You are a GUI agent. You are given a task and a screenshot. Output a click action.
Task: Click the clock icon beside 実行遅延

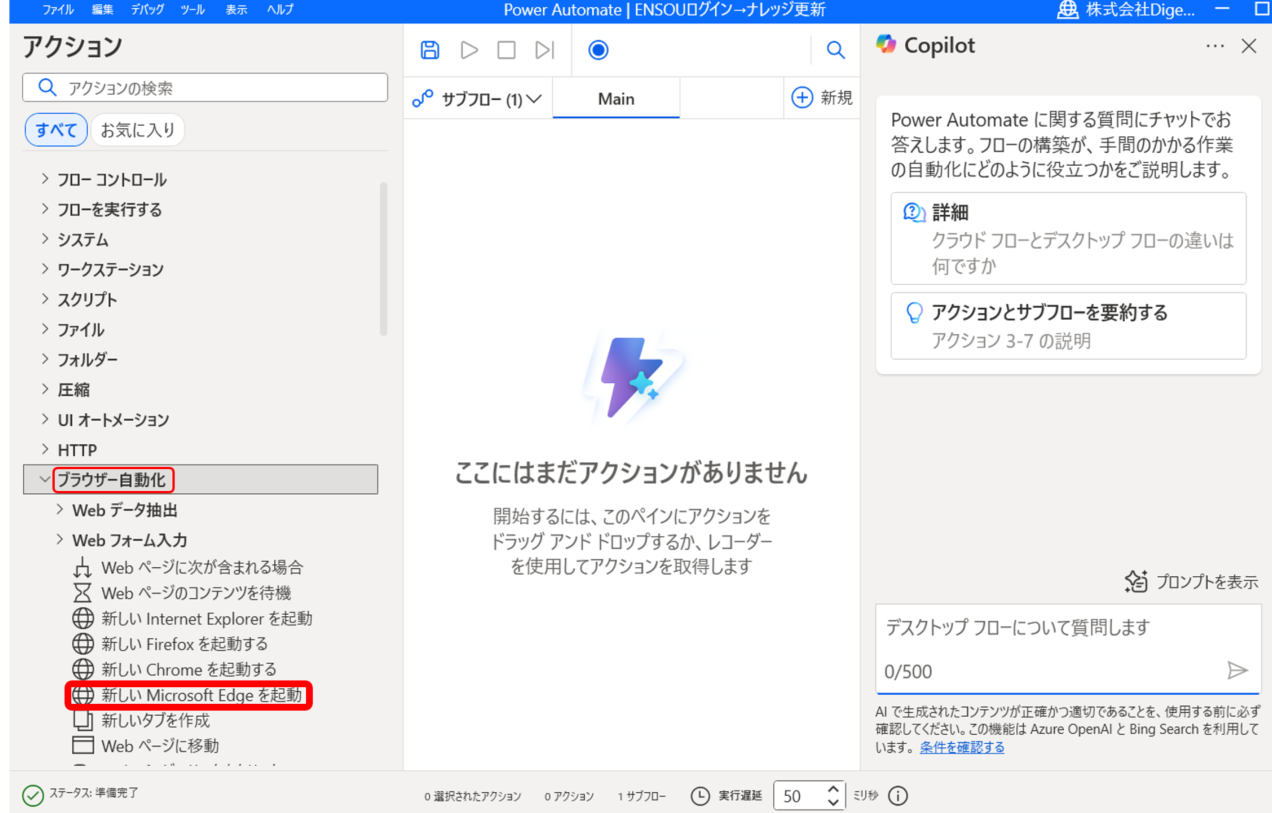701,796
